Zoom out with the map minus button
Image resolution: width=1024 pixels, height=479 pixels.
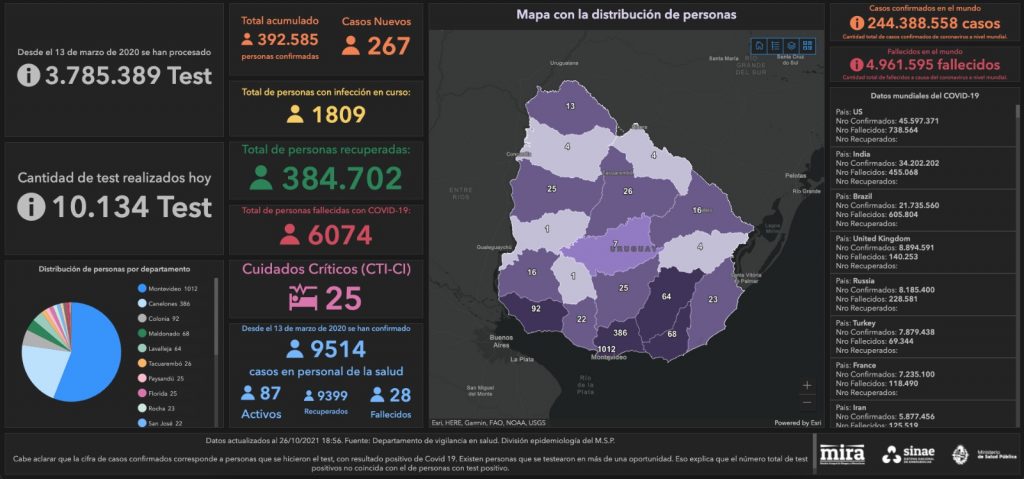coord(807,402)
